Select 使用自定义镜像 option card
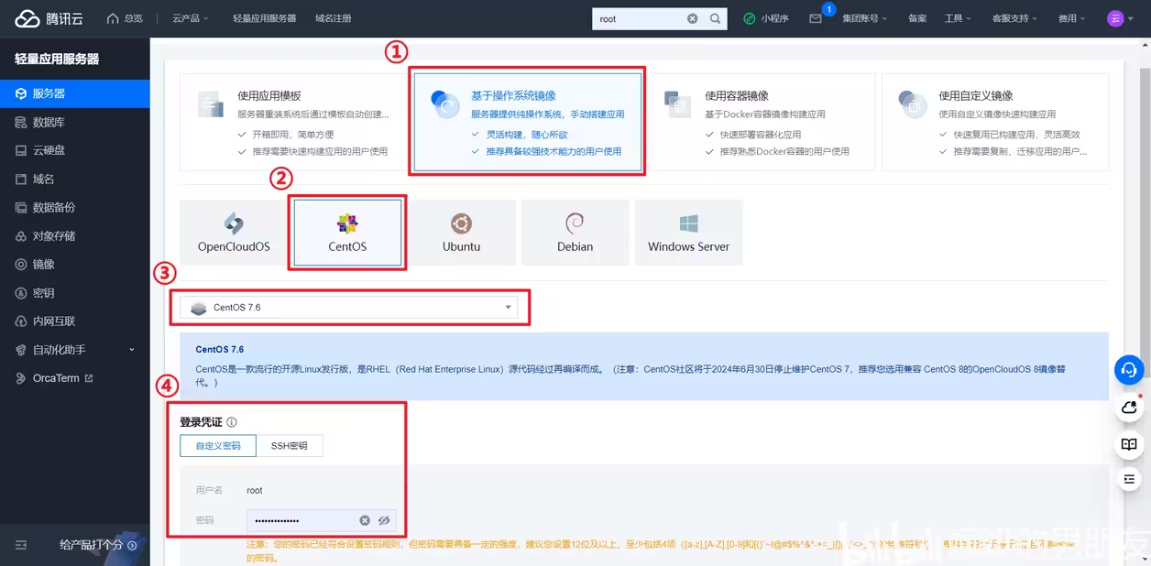 [995, 122]
